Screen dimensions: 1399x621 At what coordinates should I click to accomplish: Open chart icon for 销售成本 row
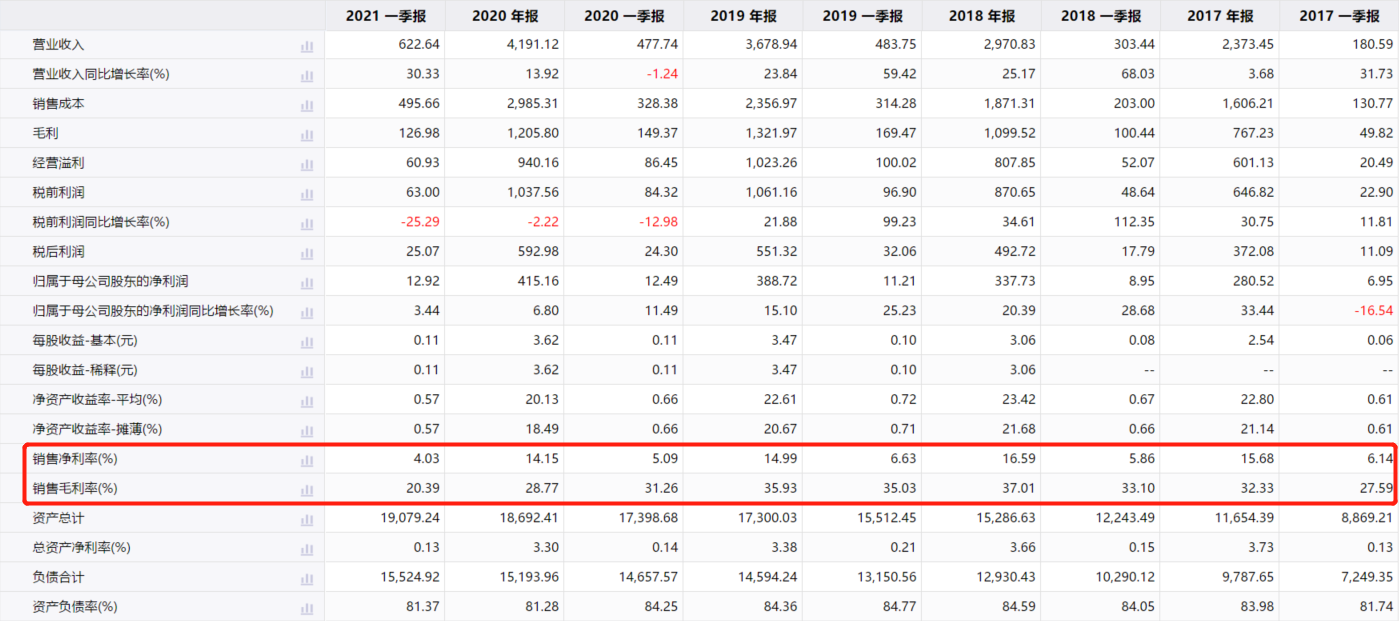[x=307, y=105]
